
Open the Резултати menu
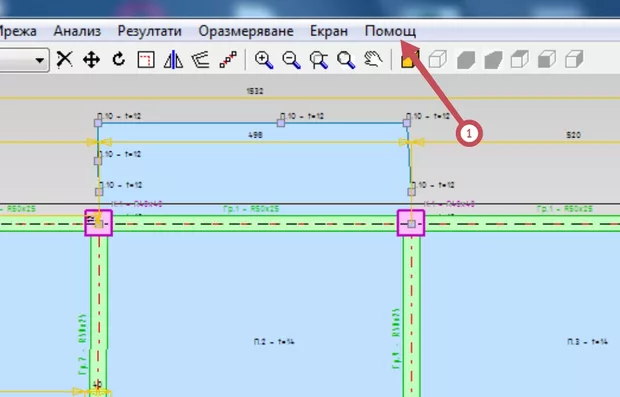[x=149, y=31]
